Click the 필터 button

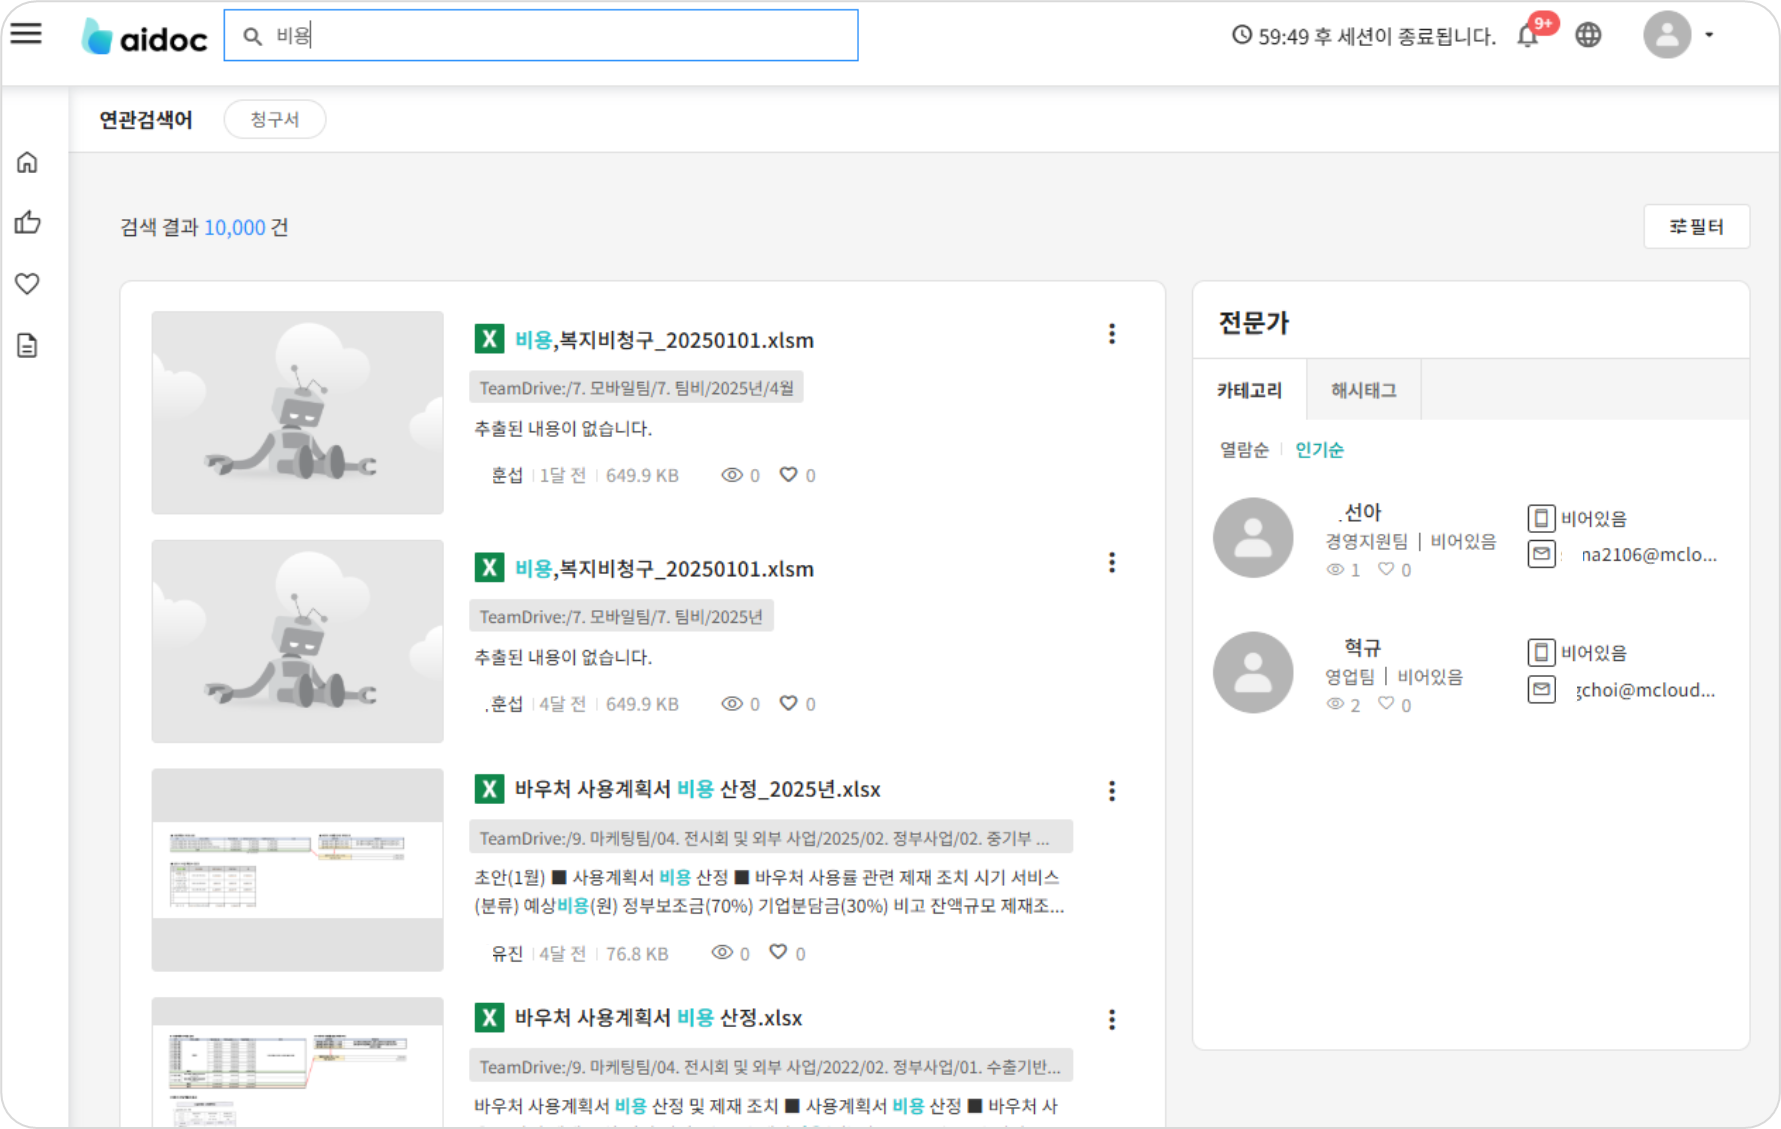(1696, 227)
